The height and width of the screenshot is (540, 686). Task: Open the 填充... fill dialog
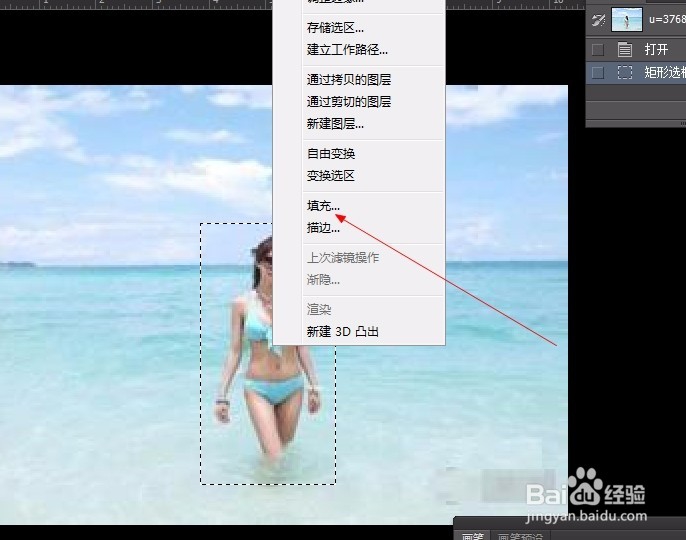[323, 206]
